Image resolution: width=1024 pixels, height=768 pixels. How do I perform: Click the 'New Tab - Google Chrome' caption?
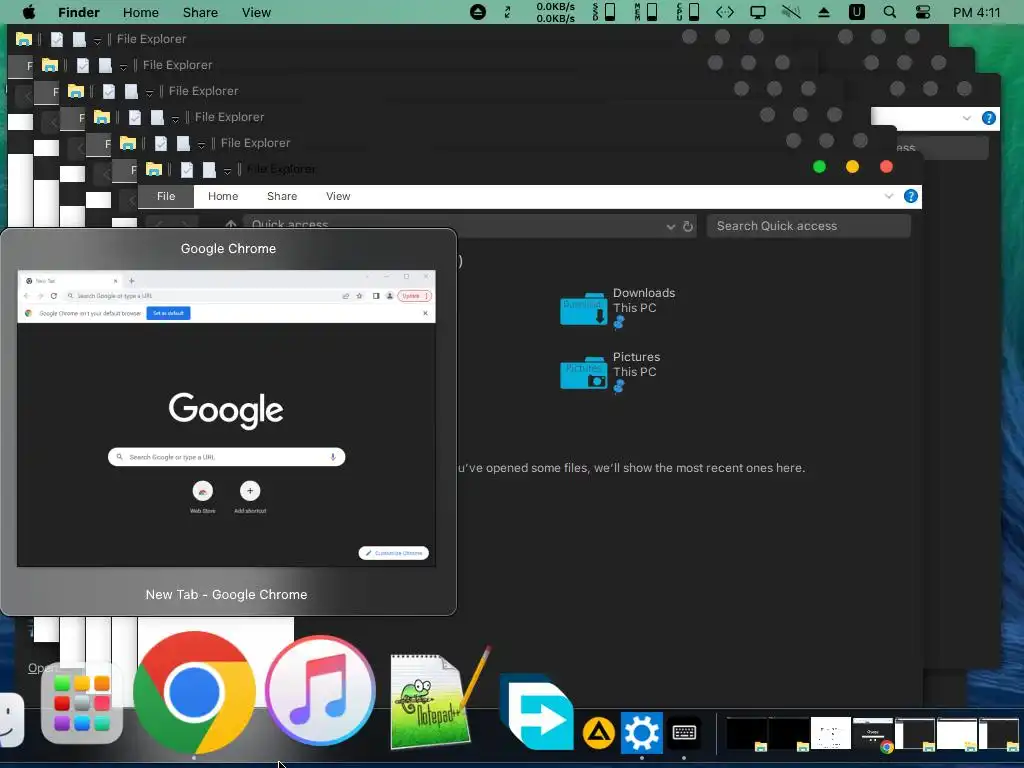point(227,594)
